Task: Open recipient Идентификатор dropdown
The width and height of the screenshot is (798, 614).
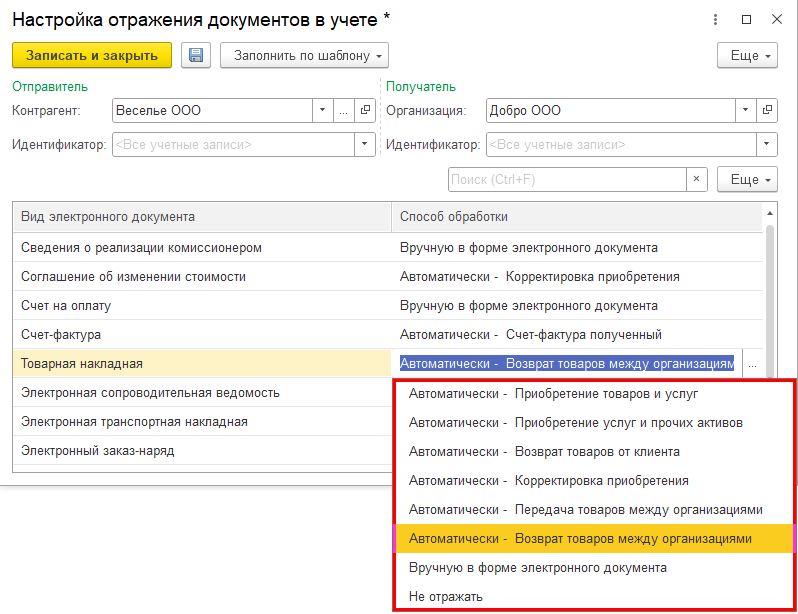Action: 767,145
